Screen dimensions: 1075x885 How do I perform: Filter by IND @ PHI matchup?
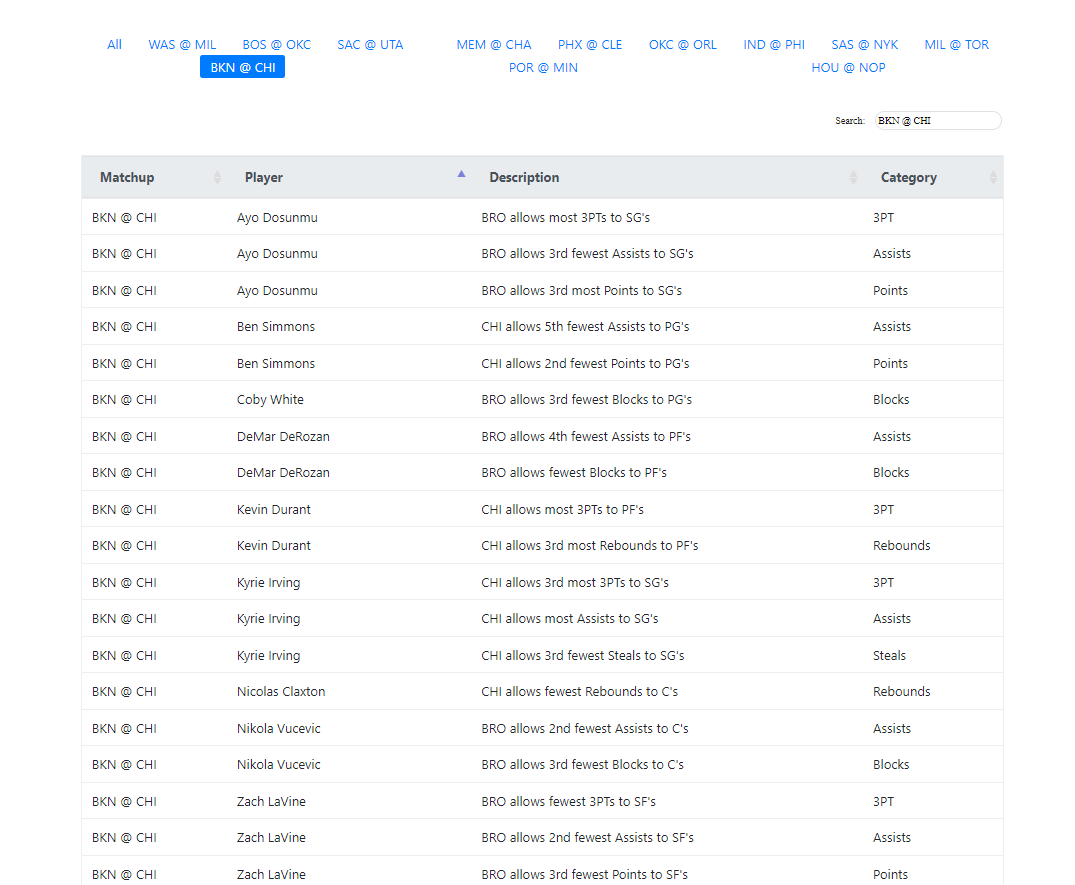point(774,45)
